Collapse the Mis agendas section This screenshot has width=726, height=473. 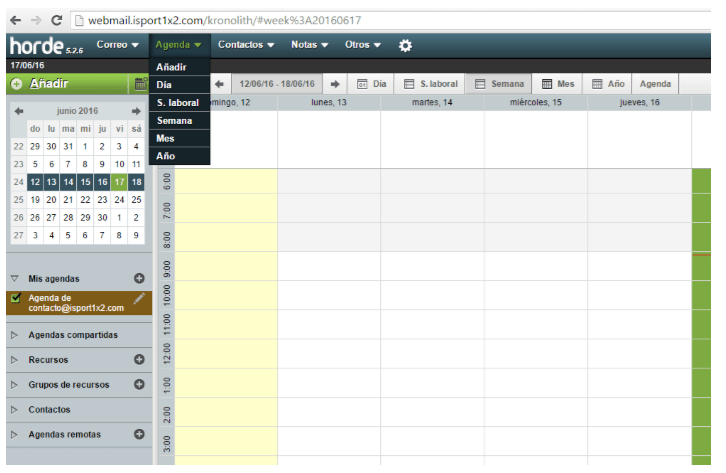14,279
